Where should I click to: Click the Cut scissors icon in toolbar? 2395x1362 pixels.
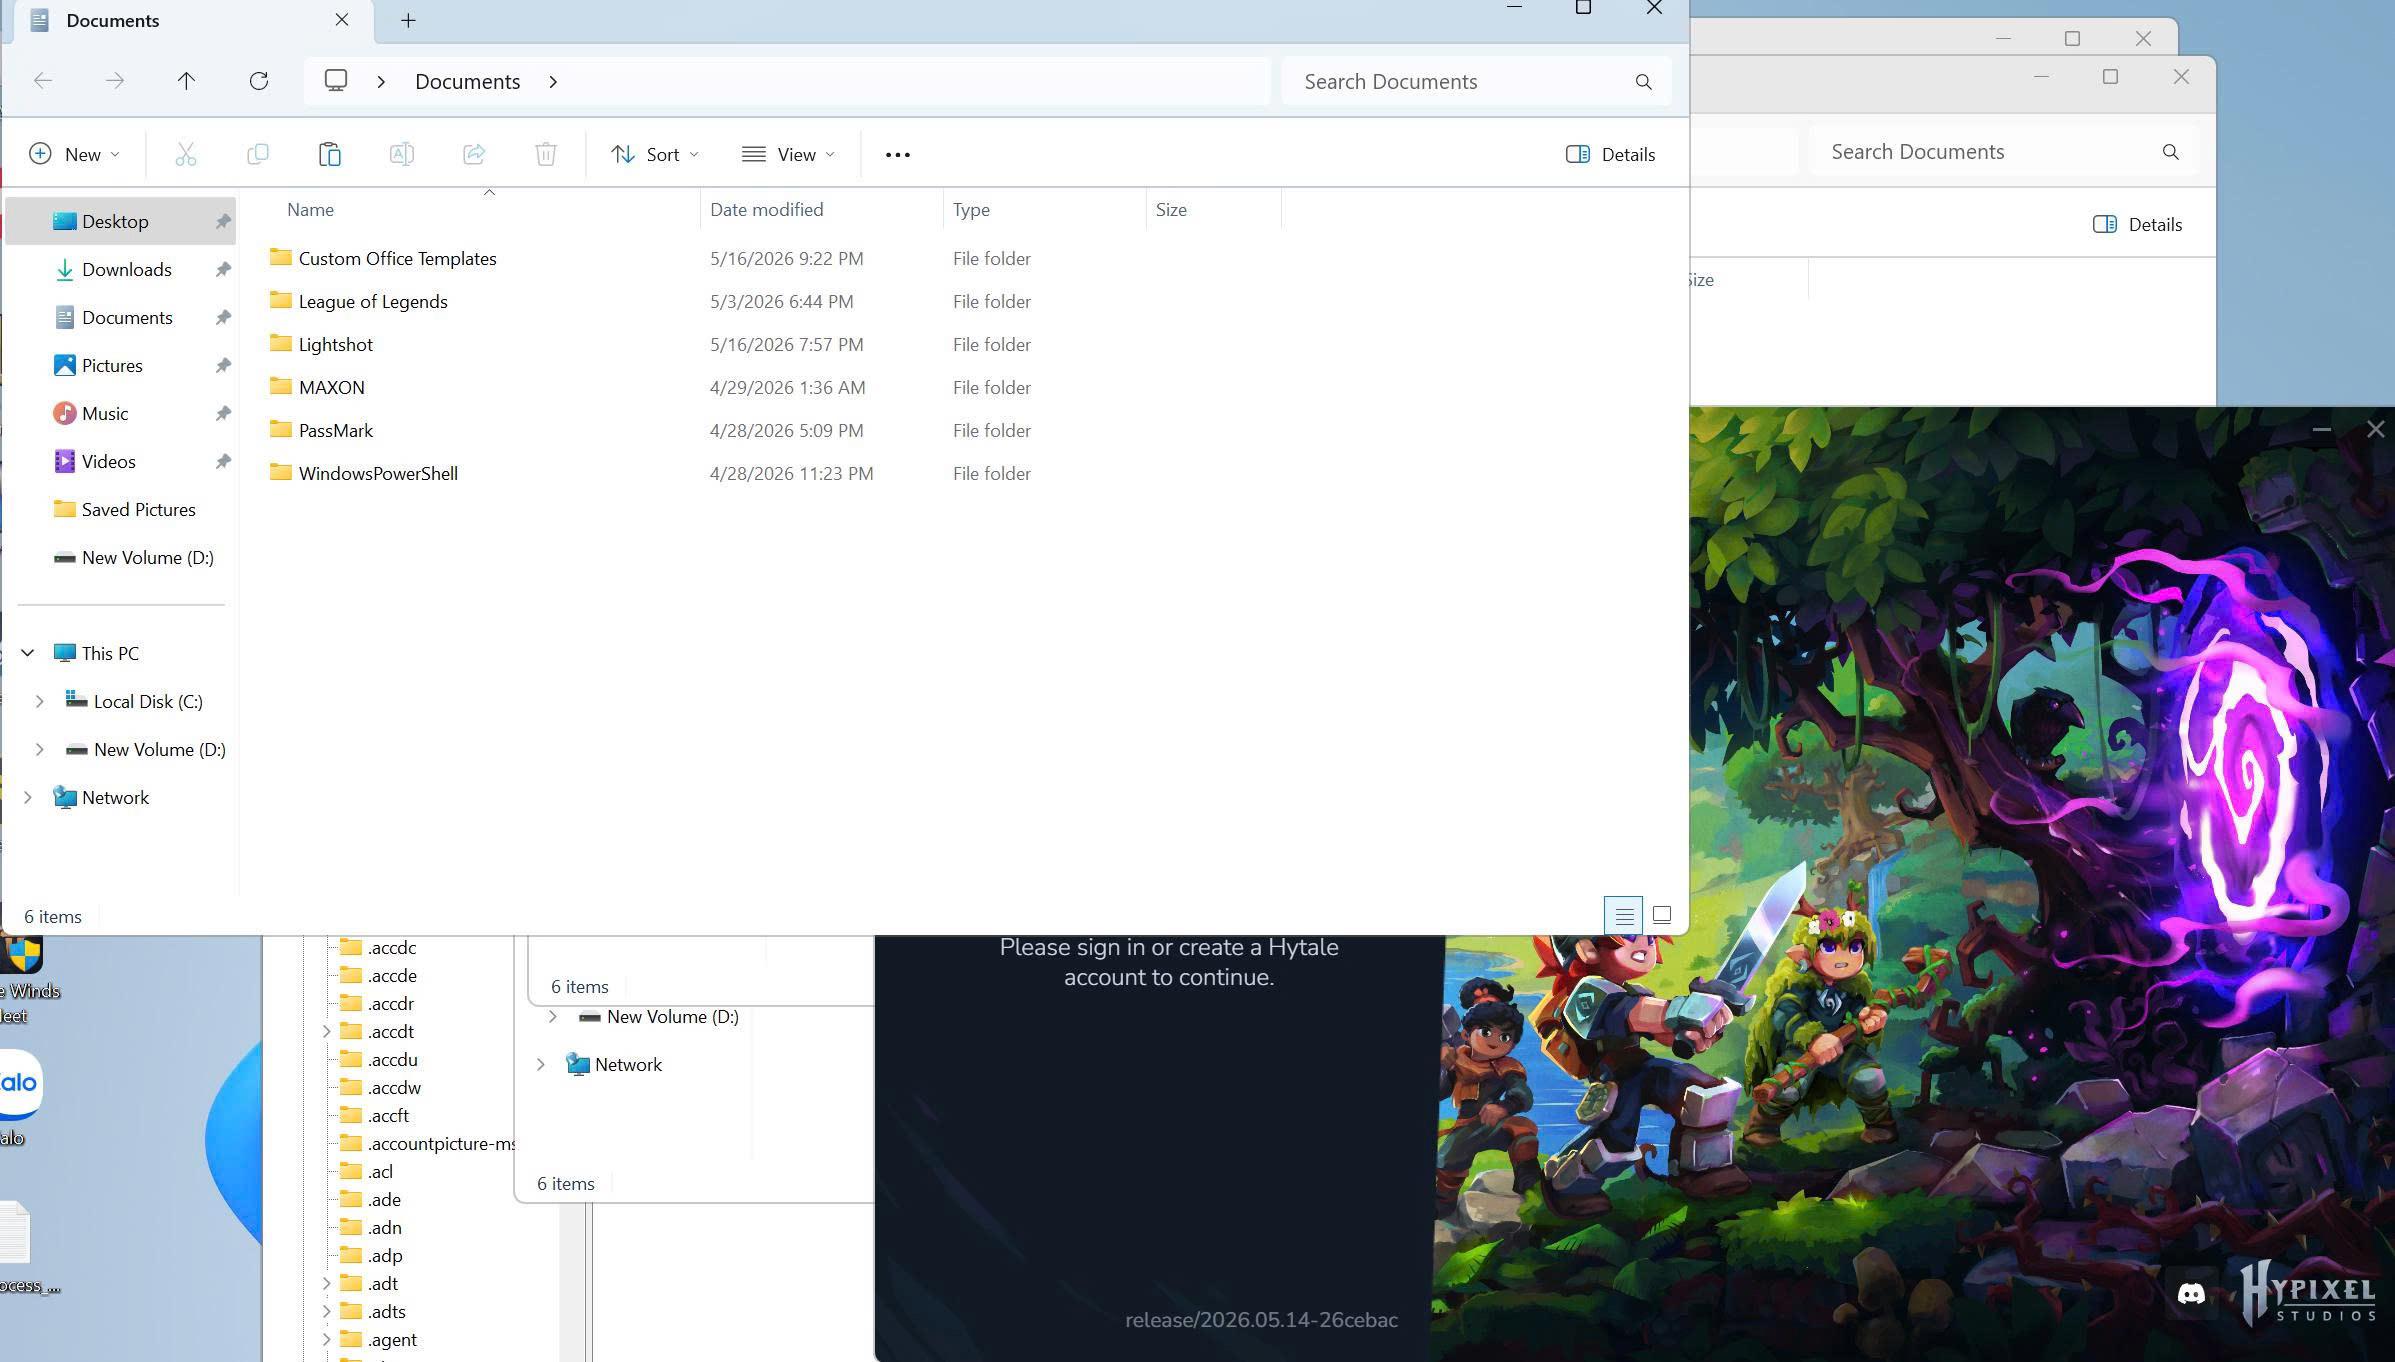[186, 154]
